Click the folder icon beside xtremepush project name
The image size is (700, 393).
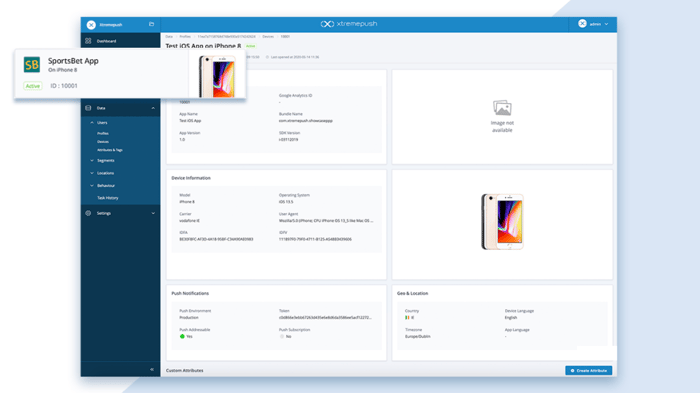point(151,24)
